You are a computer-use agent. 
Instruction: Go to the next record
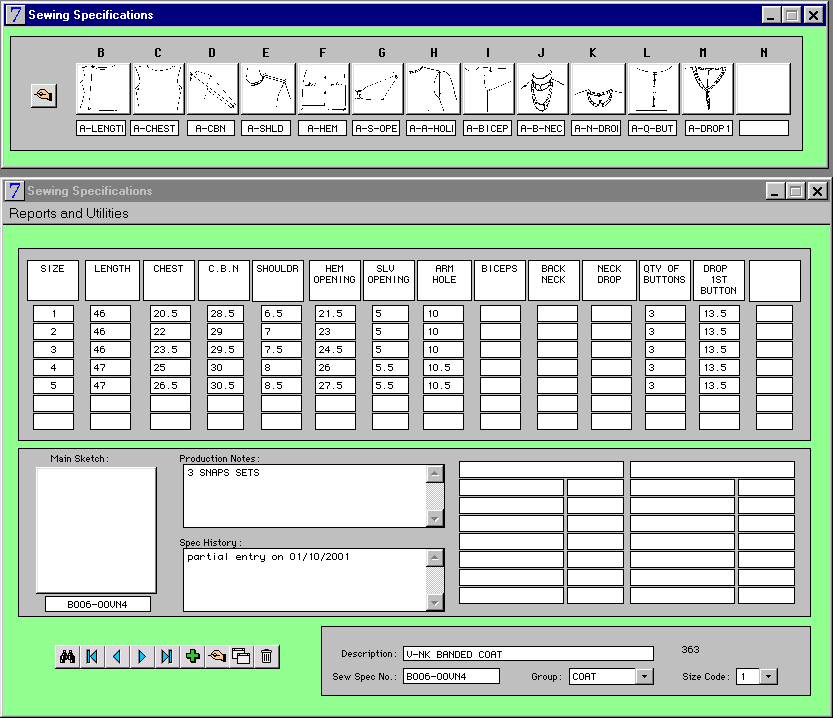tap(142, 656)
